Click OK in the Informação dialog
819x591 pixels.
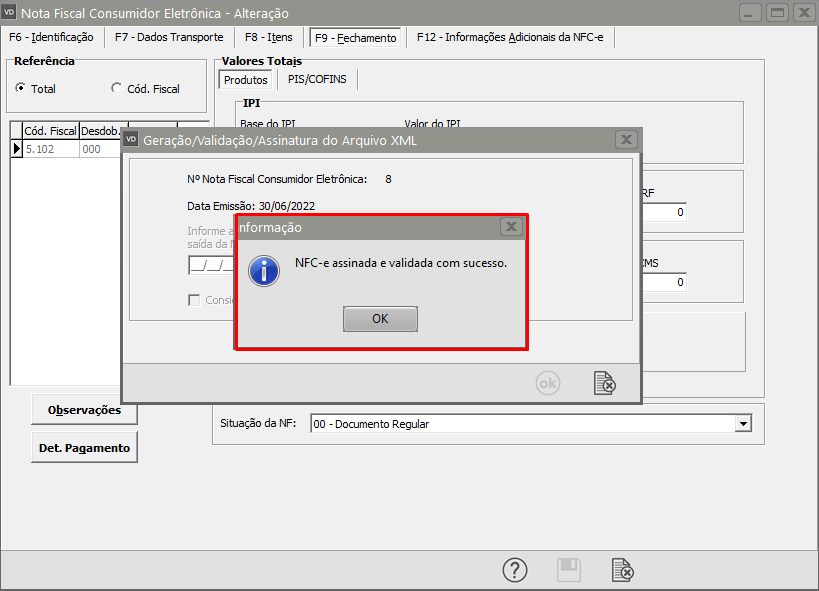[380, 319]
